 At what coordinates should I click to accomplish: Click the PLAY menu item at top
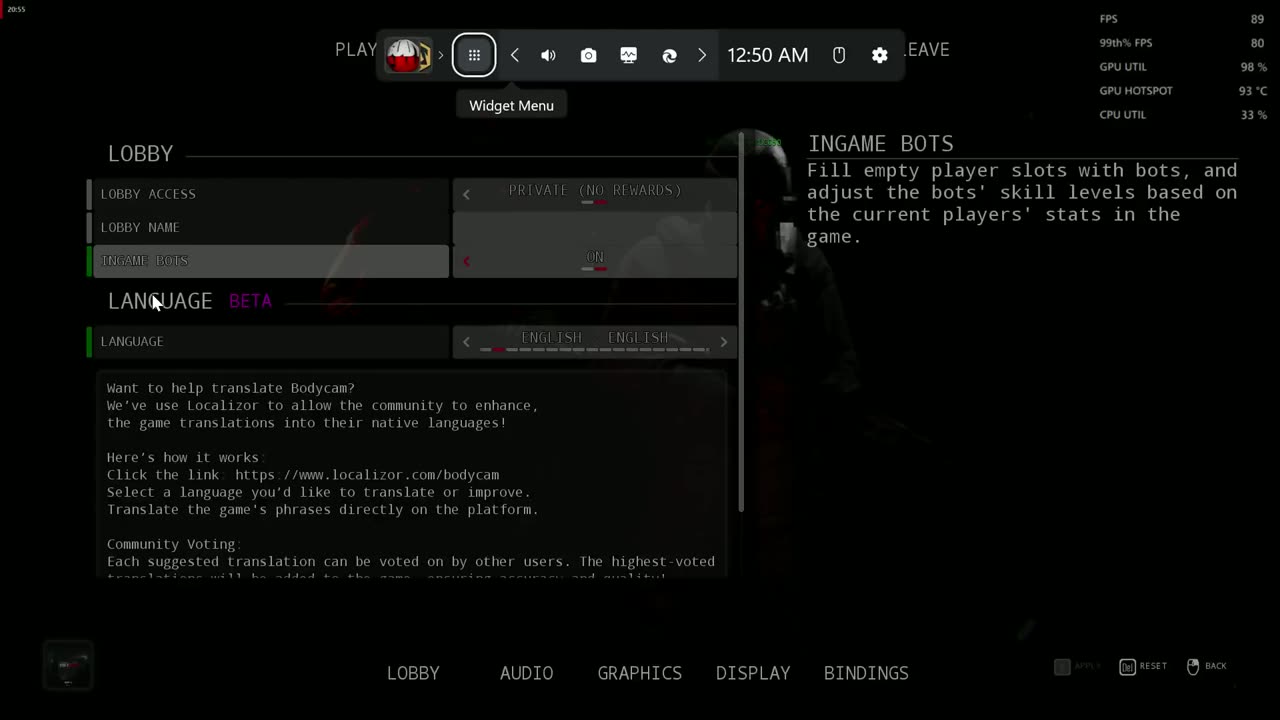click(x=356, y=50)
